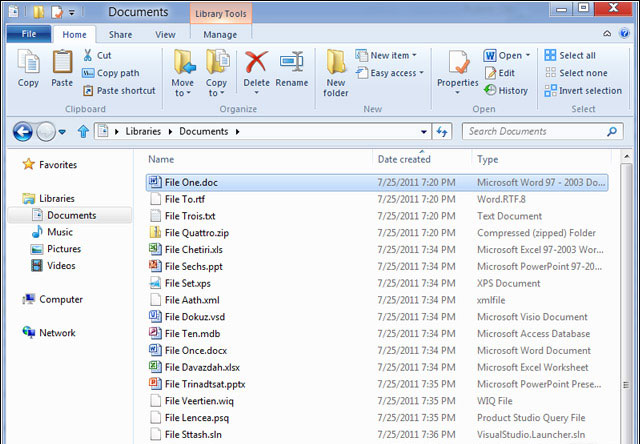This screenshot has height=444, width=640.
Task: Expand the arrow after Documents in address path
Action: point(238,131)
